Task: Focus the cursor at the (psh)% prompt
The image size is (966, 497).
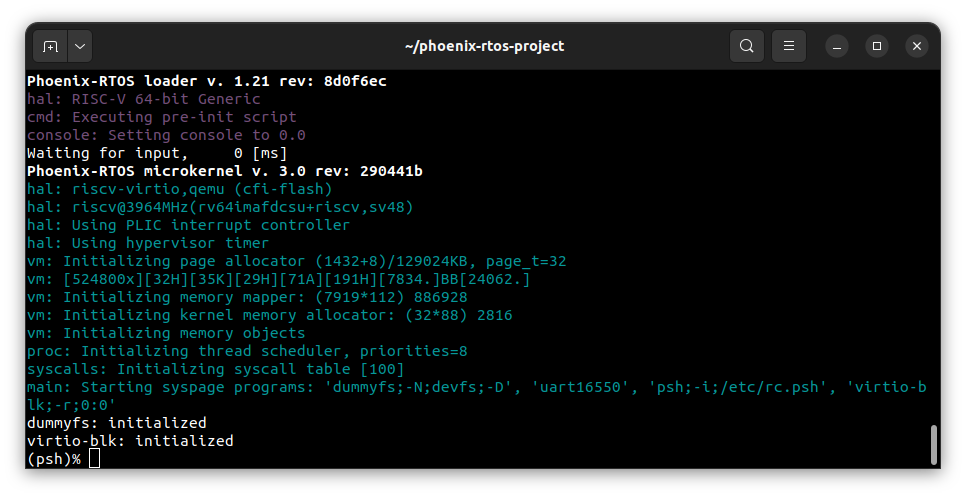Action: pyautogui.click(x=95, y=459)
